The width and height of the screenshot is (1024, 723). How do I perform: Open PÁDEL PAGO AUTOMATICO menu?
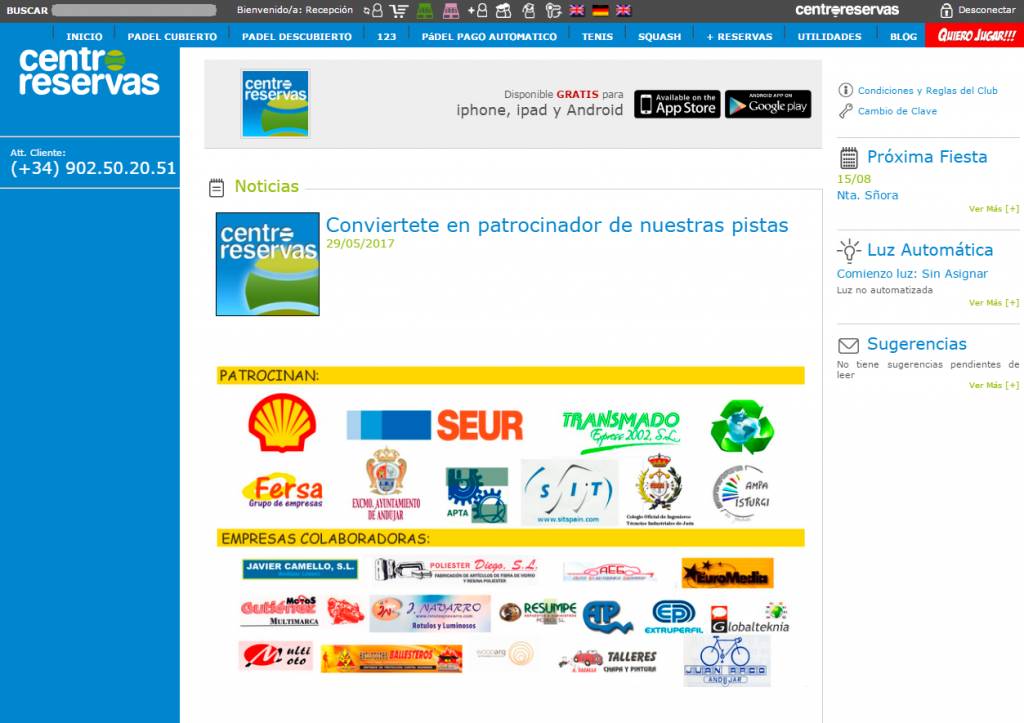coord(489,37)
